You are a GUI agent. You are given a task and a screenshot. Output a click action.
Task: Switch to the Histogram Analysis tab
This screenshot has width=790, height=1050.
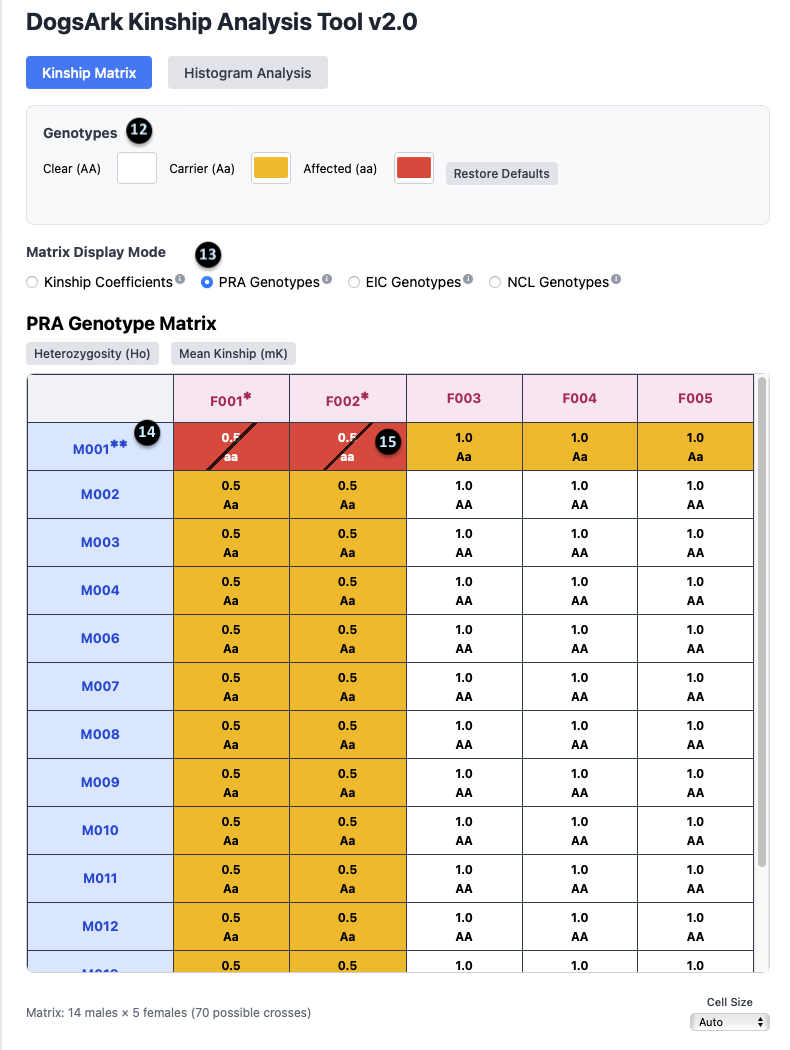tap(247, 72)
